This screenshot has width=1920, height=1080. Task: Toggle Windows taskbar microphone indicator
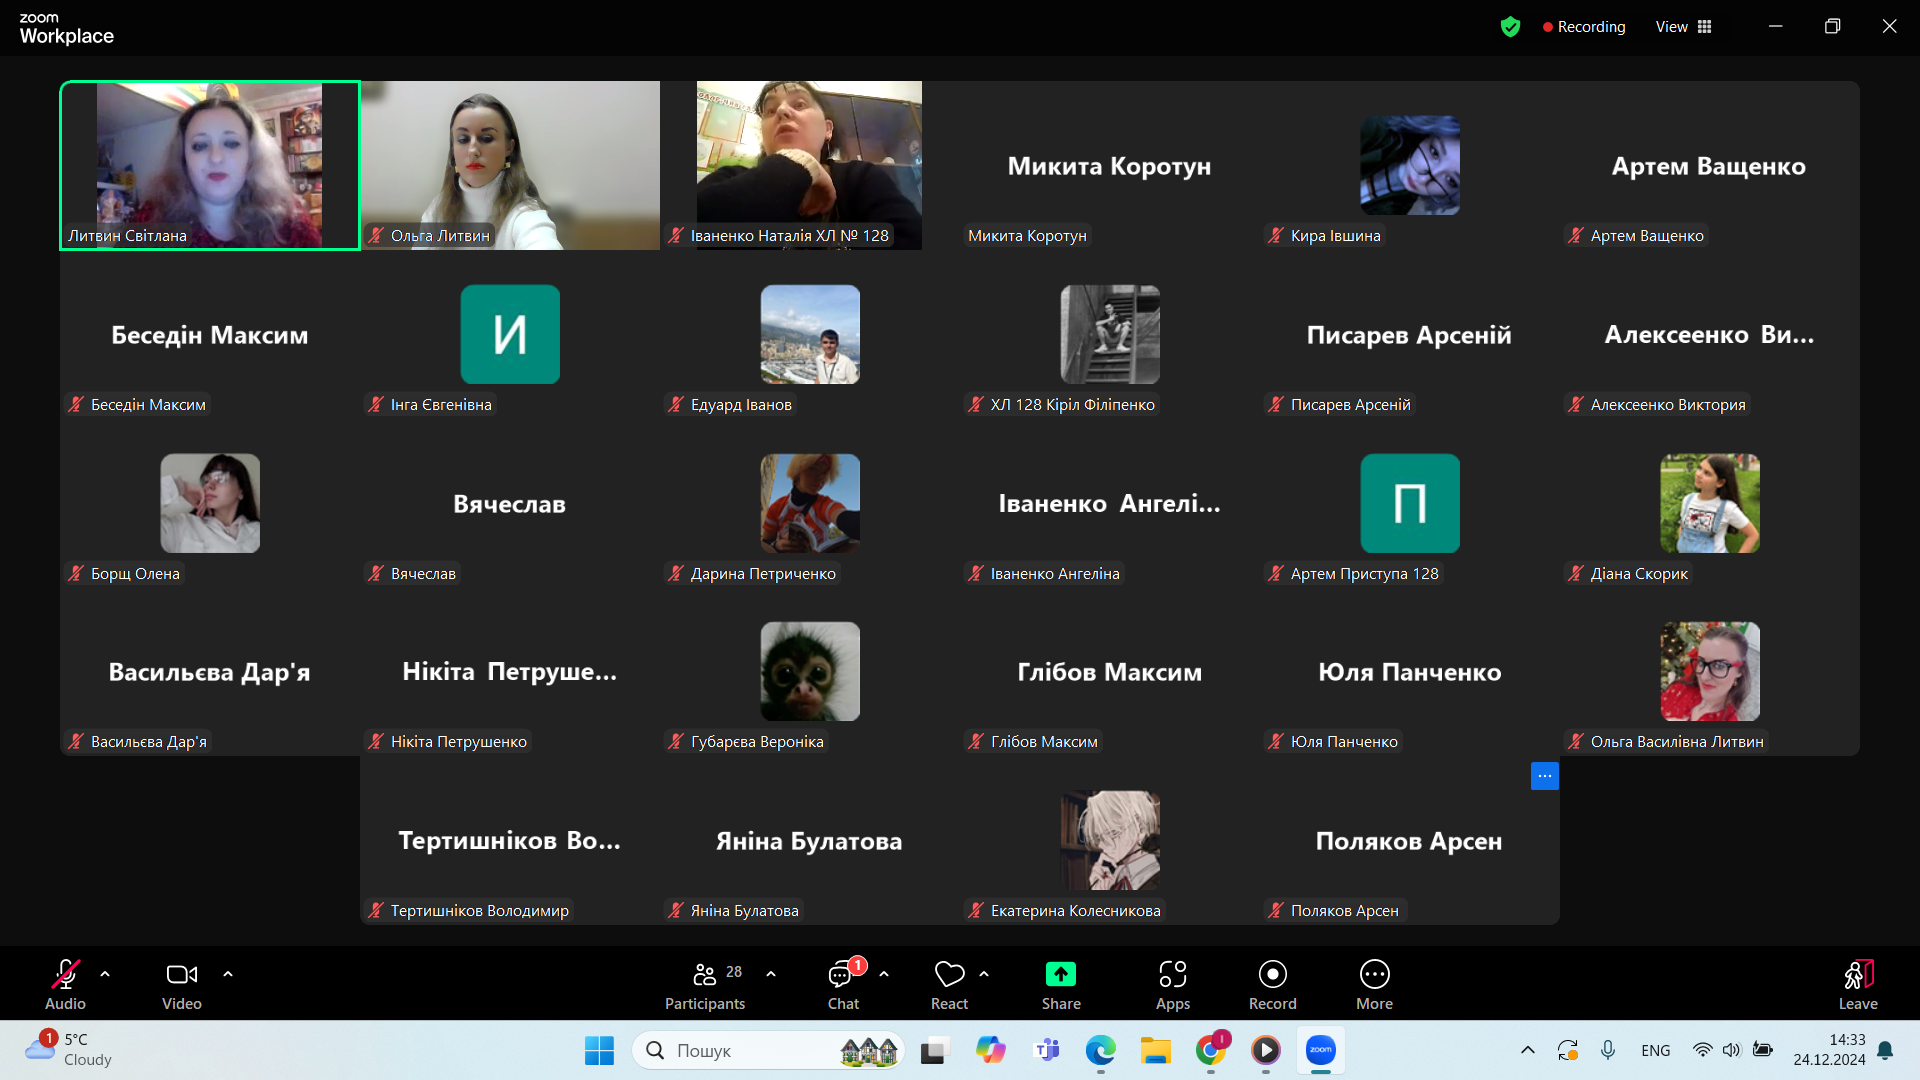coord(1607,1050)
